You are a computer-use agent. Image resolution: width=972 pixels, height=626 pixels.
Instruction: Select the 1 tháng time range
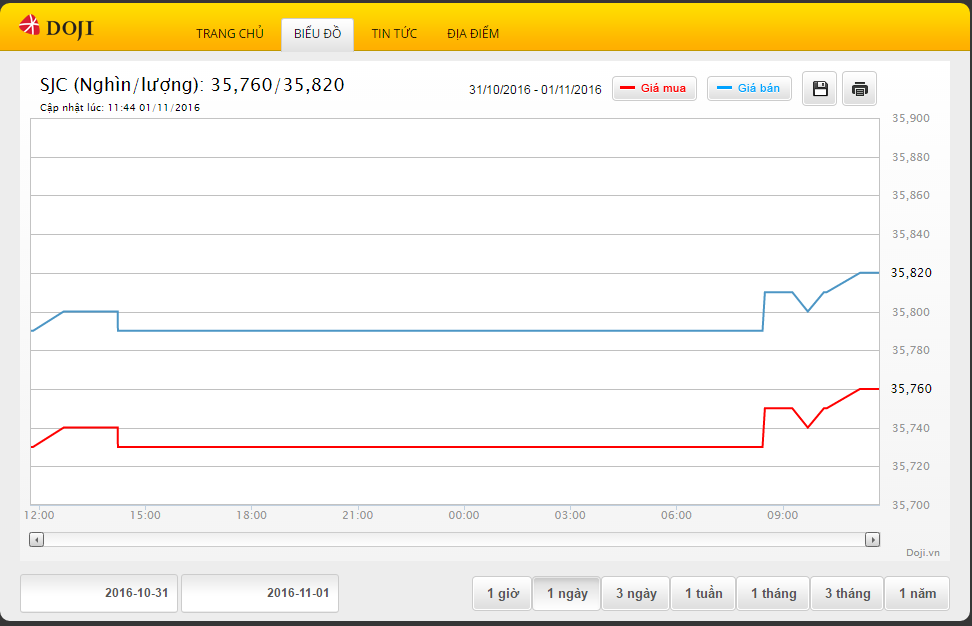coord(774,593)
